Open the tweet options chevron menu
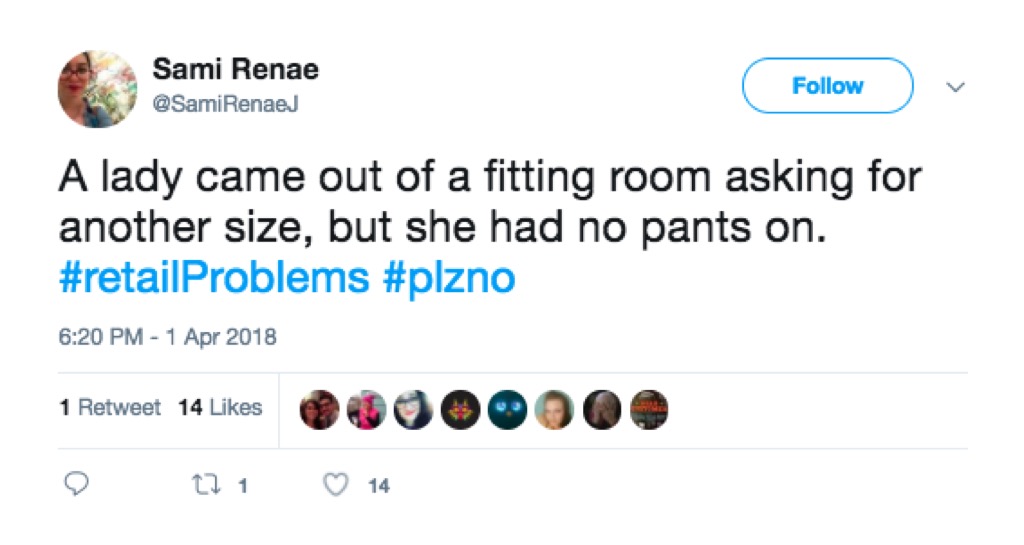The image size is (1024, 545). tap(955, 87)
